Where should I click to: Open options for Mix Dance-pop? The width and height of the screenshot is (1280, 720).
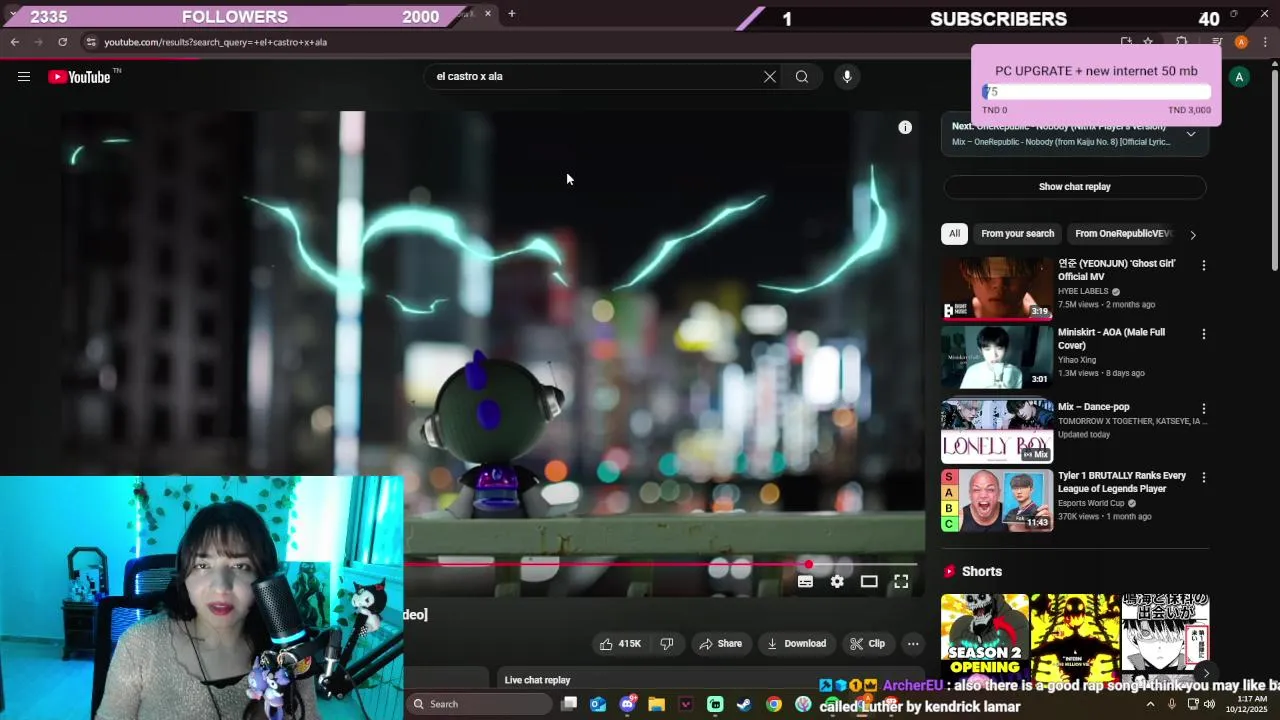click(x=1203, y=409)
